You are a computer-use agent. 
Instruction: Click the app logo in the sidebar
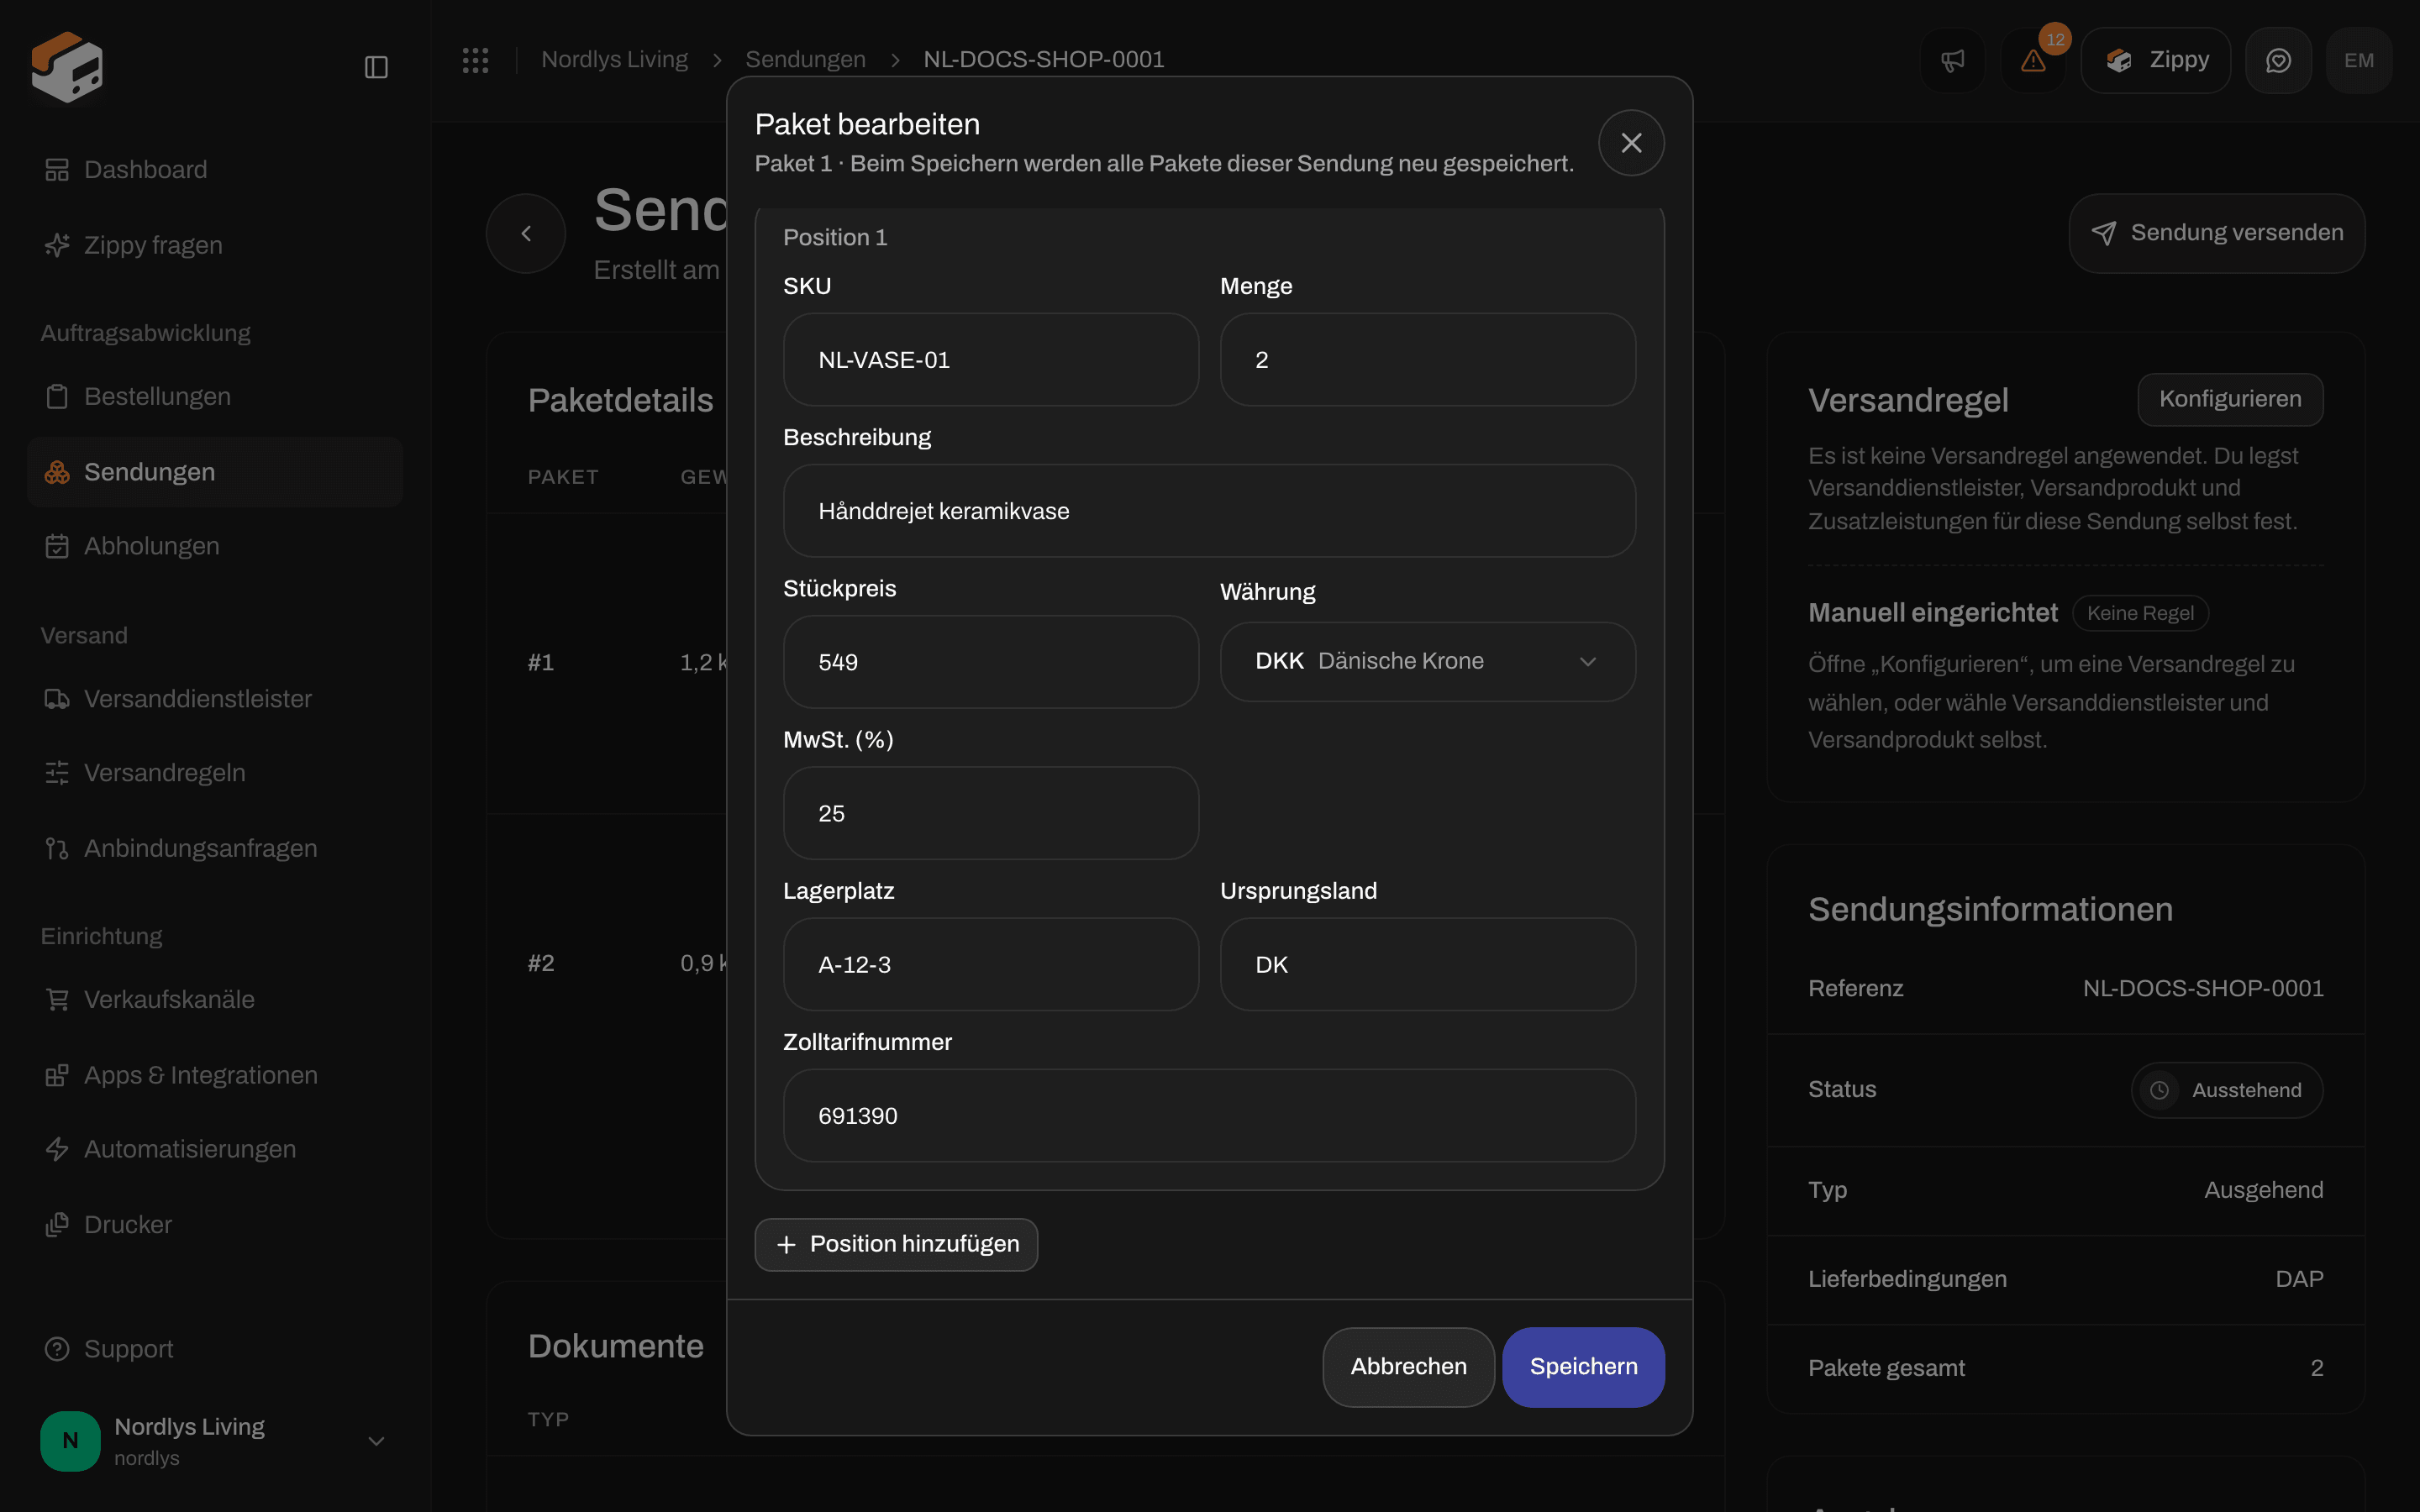click(67, 66)
